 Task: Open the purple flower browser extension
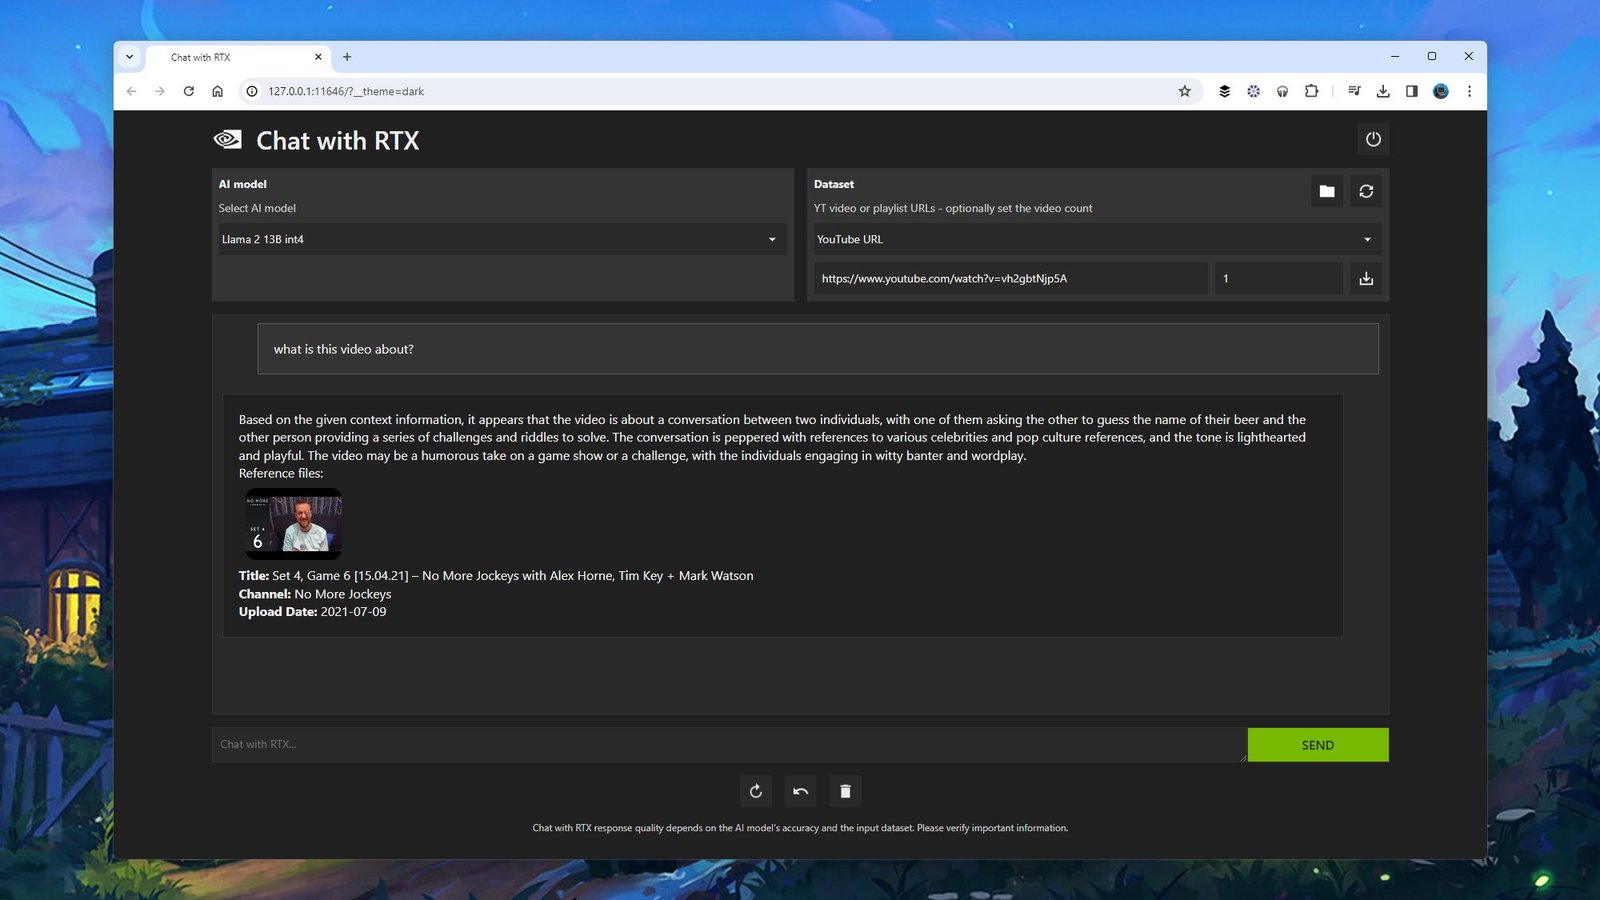[x=1253, y=91]
